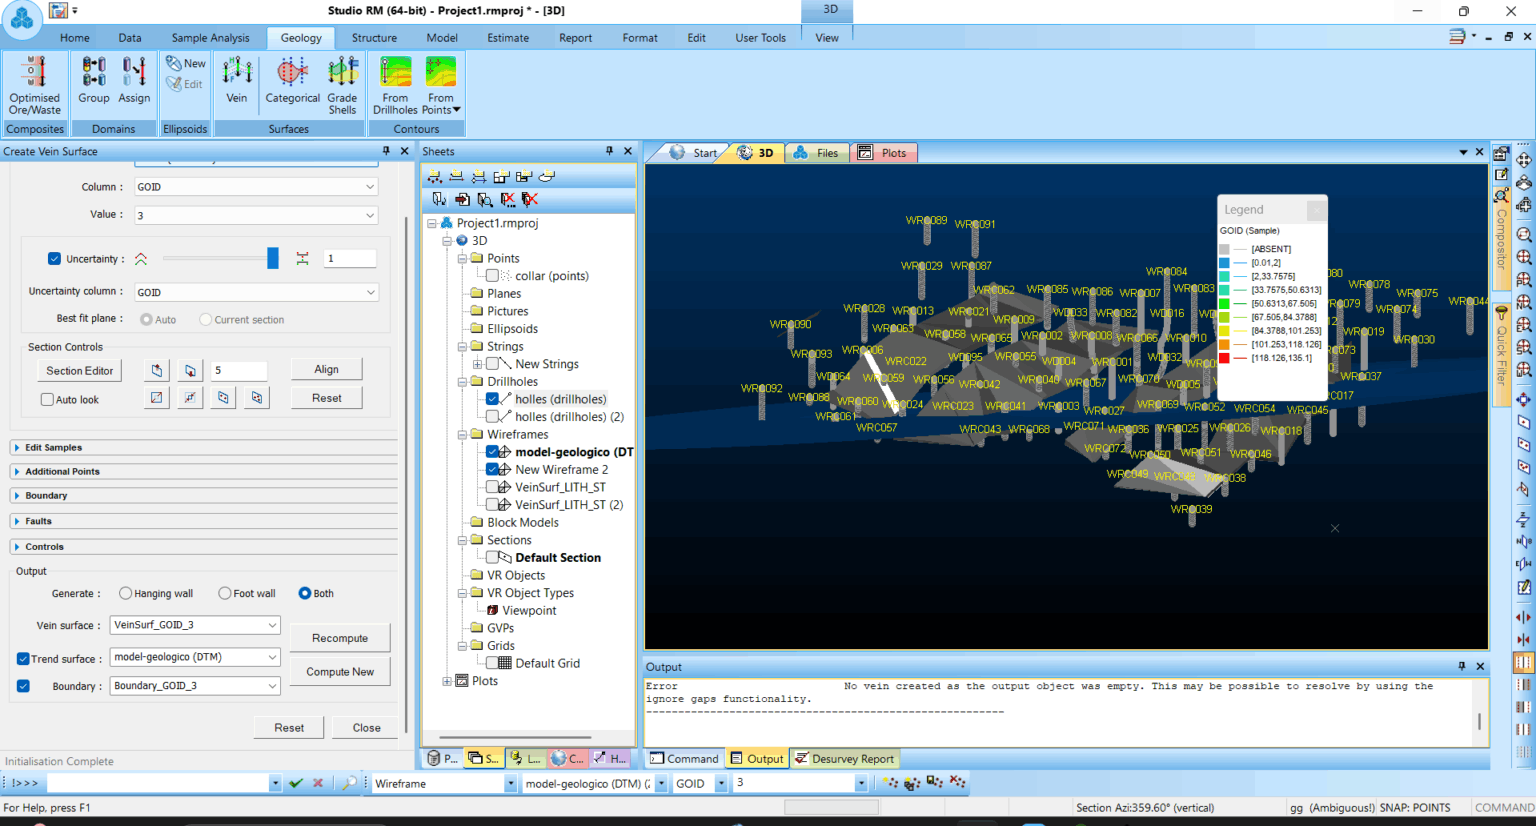Toggle the Trend surface checkbox
This screenshot has height=826, width=1536.
click(x=23, y=659)
